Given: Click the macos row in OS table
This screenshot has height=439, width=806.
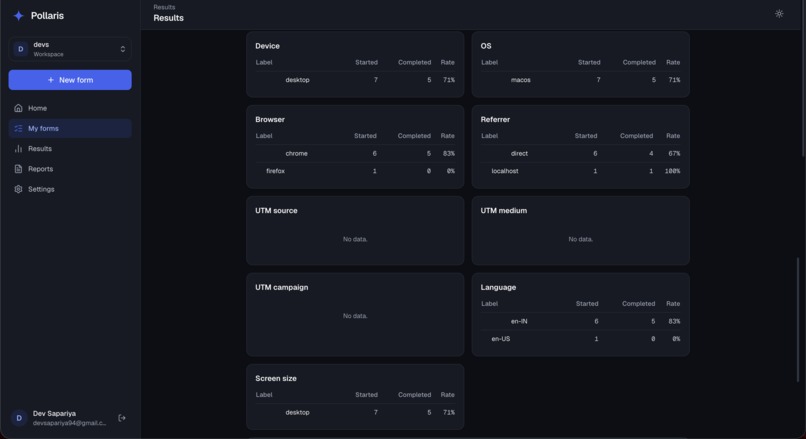Looking at the screenshot, I should 581,80.
